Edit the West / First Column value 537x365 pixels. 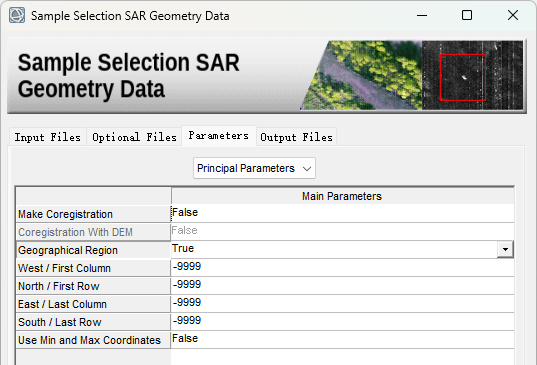[x=342, y=267]
